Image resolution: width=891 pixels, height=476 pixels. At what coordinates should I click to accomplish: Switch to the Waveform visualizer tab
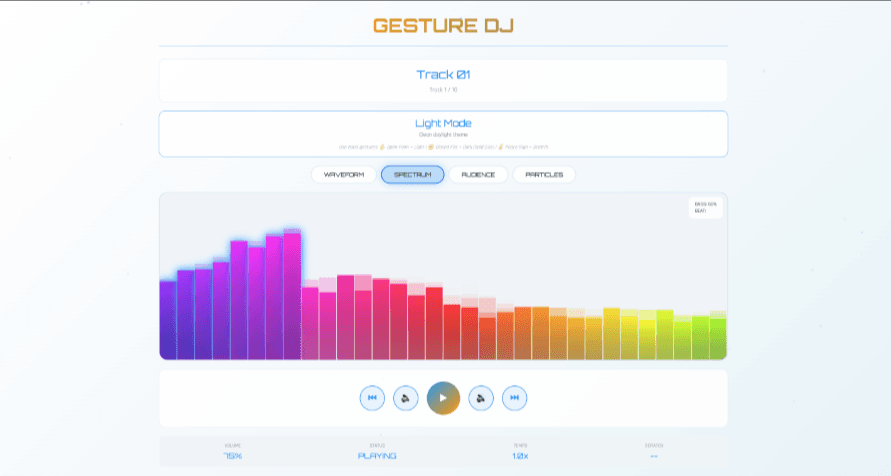pyautogui.click(x=344, y=174)
